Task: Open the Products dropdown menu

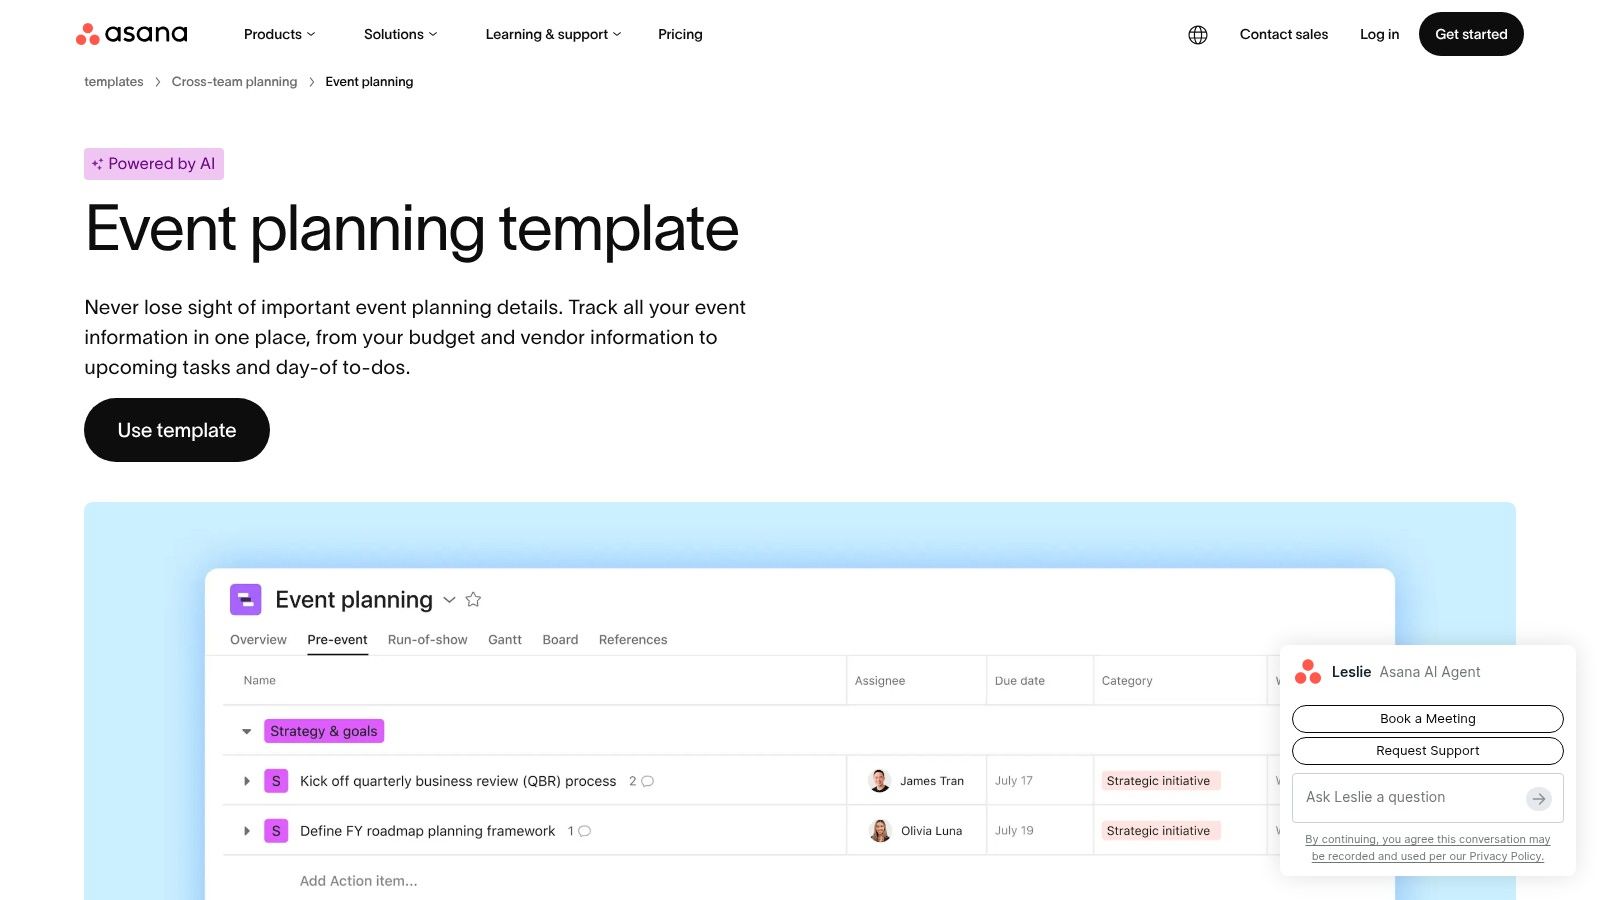Action: (x=280, y=34)
